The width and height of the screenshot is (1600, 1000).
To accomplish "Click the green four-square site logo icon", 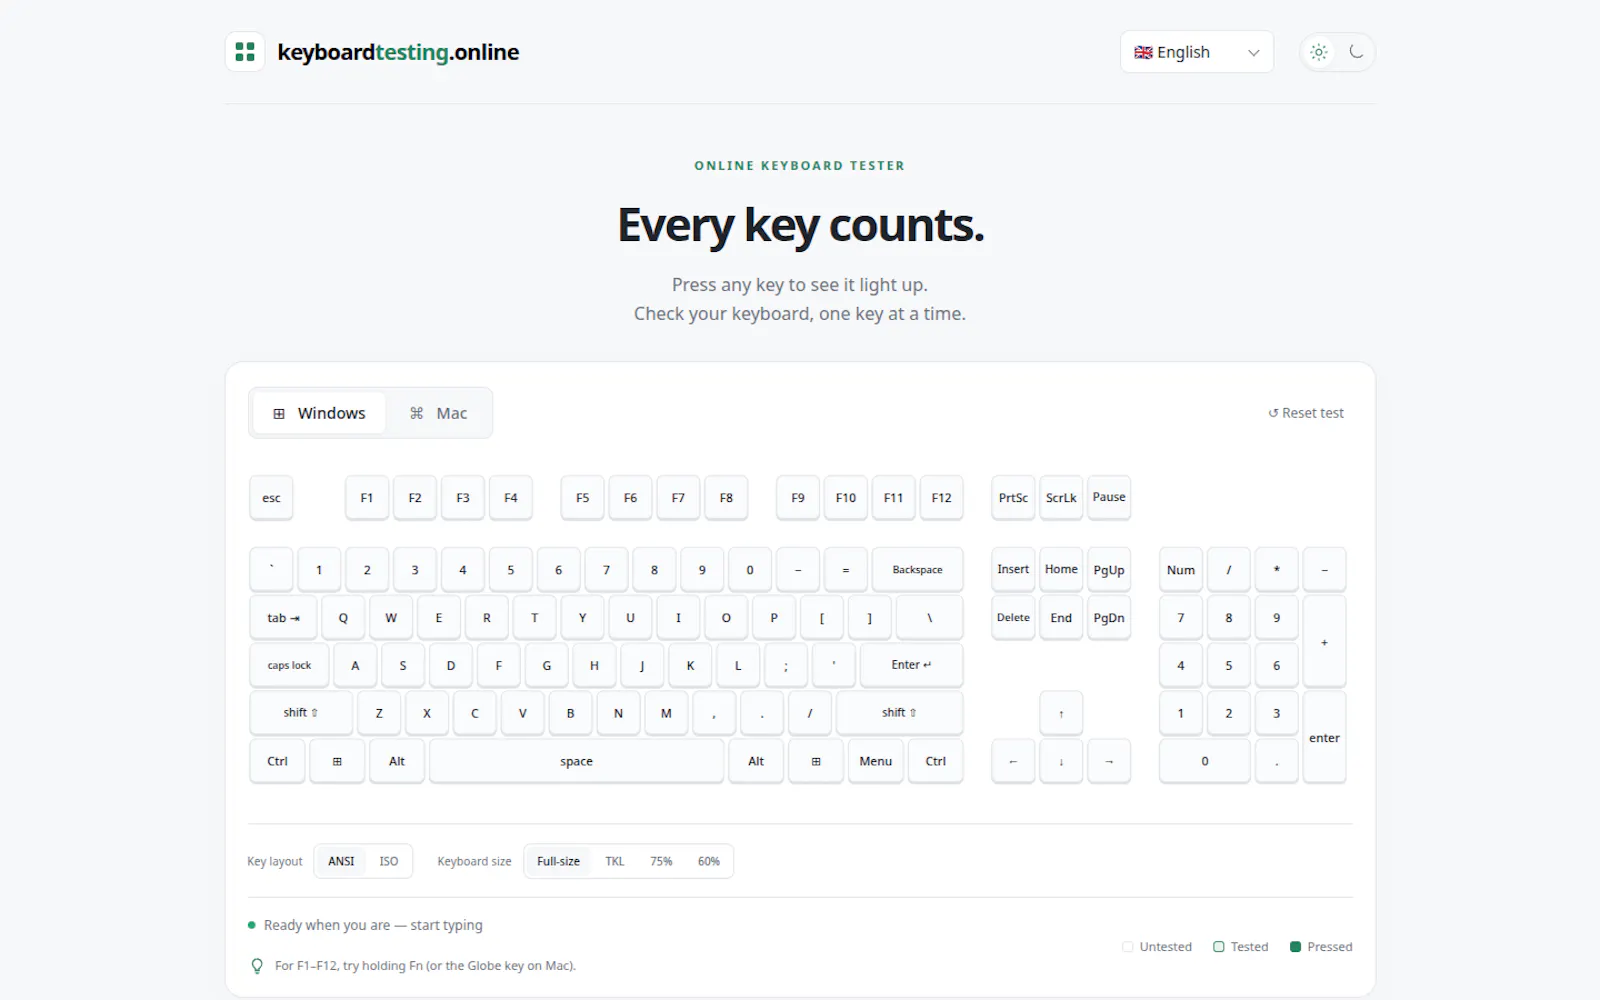I will tap(245, 52).
